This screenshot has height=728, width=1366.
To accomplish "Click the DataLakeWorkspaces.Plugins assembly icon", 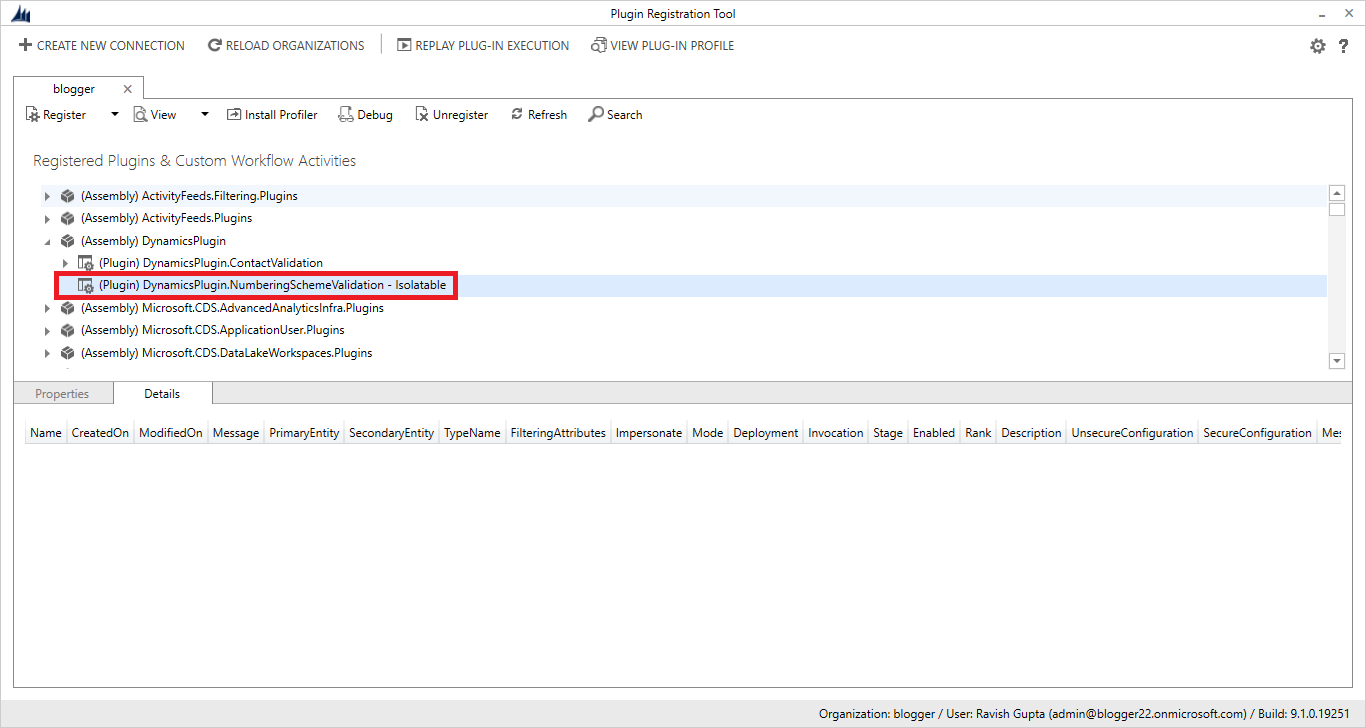I will click(x=67, y=353).
